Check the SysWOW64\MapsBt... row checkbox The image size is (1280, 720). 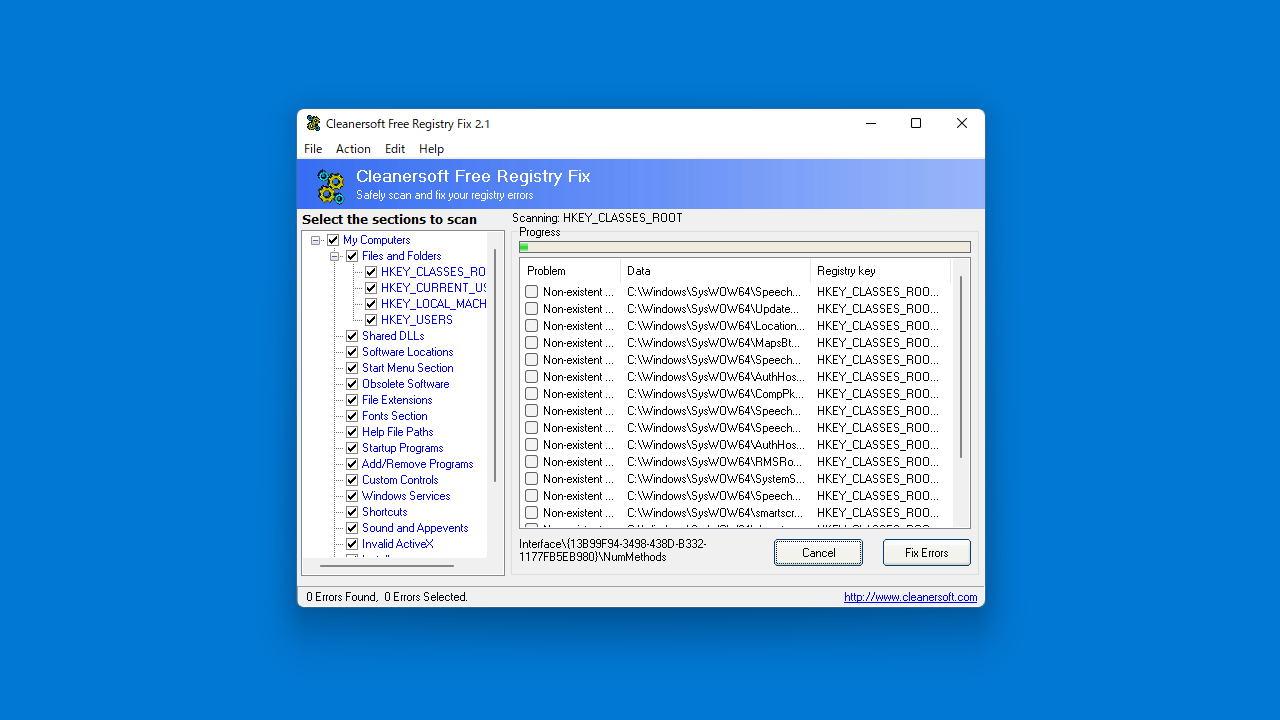click(x=531, y=343)
